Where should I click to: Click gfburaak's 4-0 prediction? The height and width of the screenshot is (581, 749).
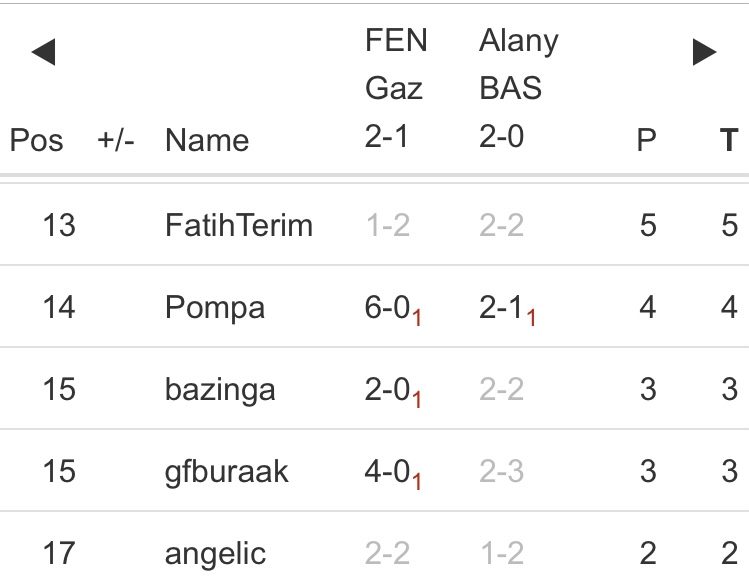click(387, 471)
